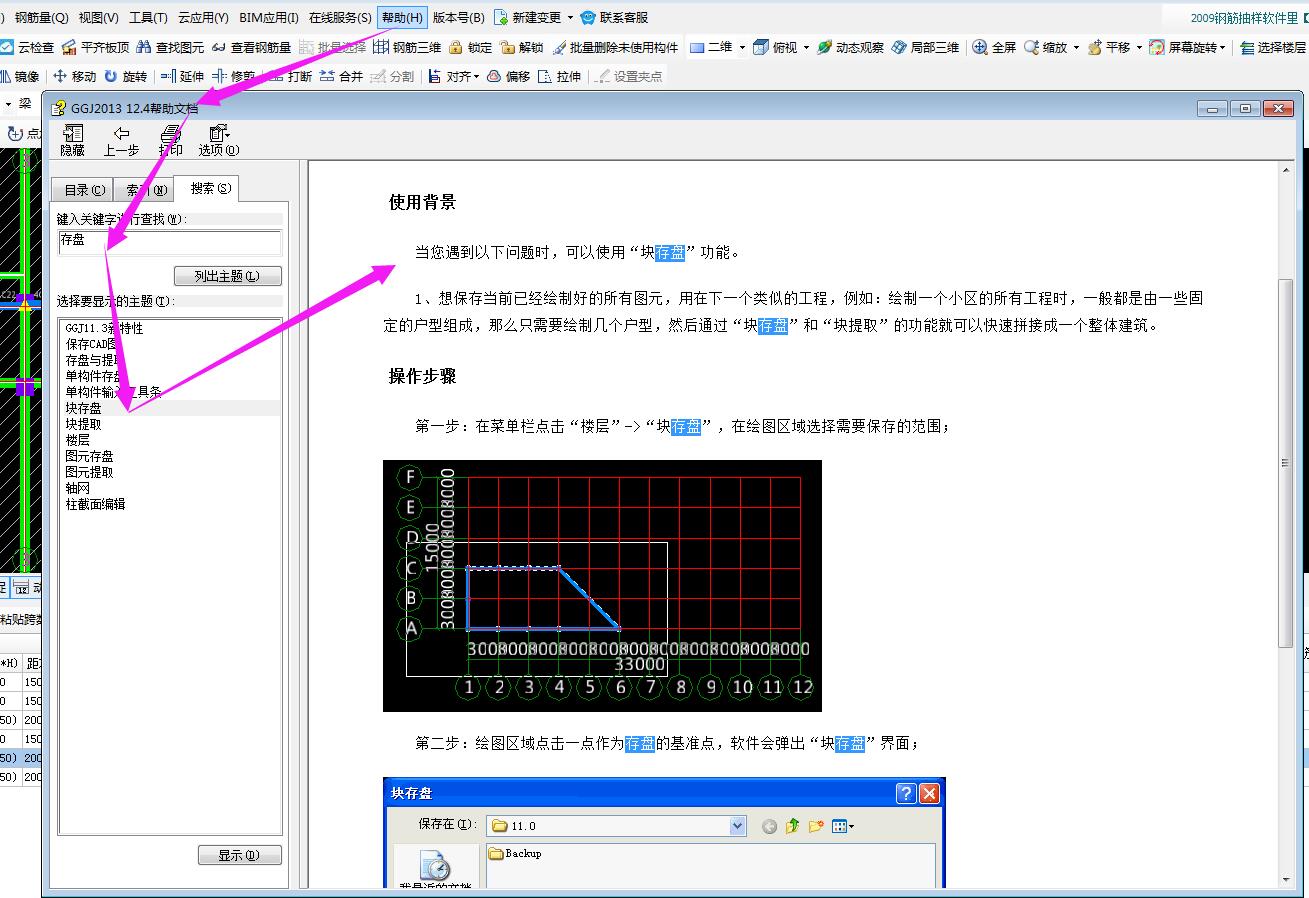Click the keyword search field containing 存盘
This screenshot has height=898, width=1309.
point(169,241)
